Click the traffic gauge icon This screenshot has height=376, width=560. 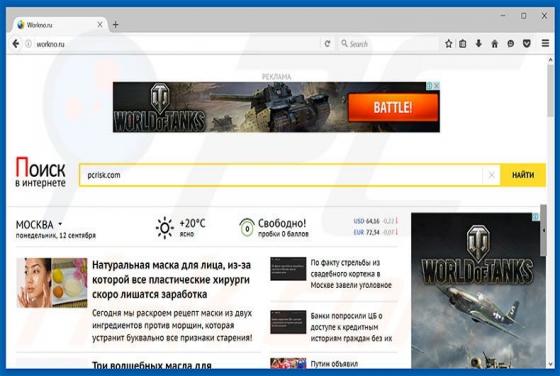(247, 227)
